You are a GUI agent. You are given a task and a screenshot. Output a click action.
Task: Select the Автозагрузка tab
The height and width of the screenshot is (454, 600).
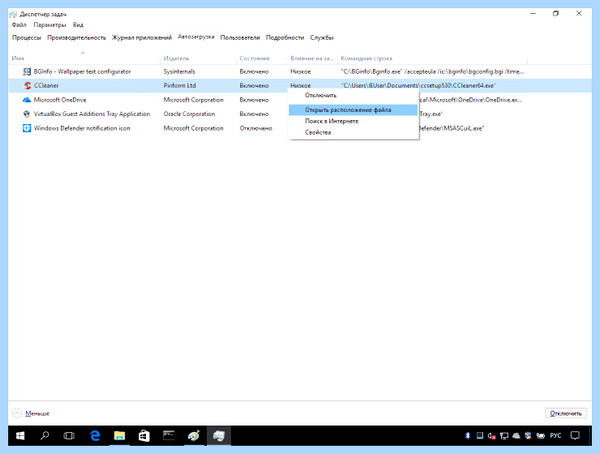[x=196, y=37]
